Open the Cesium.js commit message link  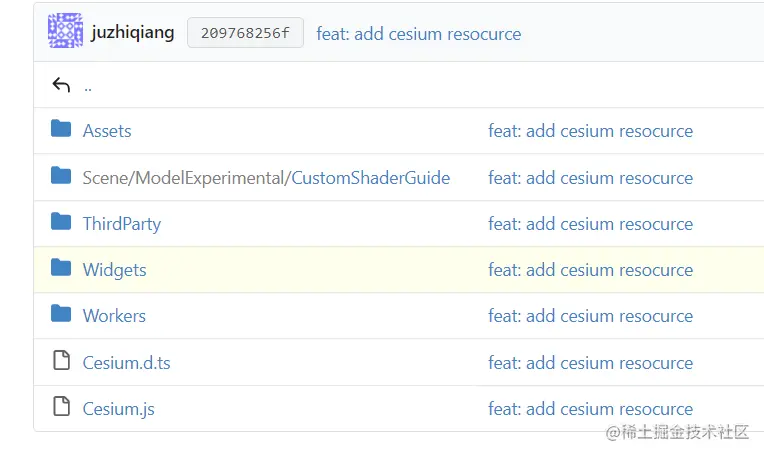(590, 409)
